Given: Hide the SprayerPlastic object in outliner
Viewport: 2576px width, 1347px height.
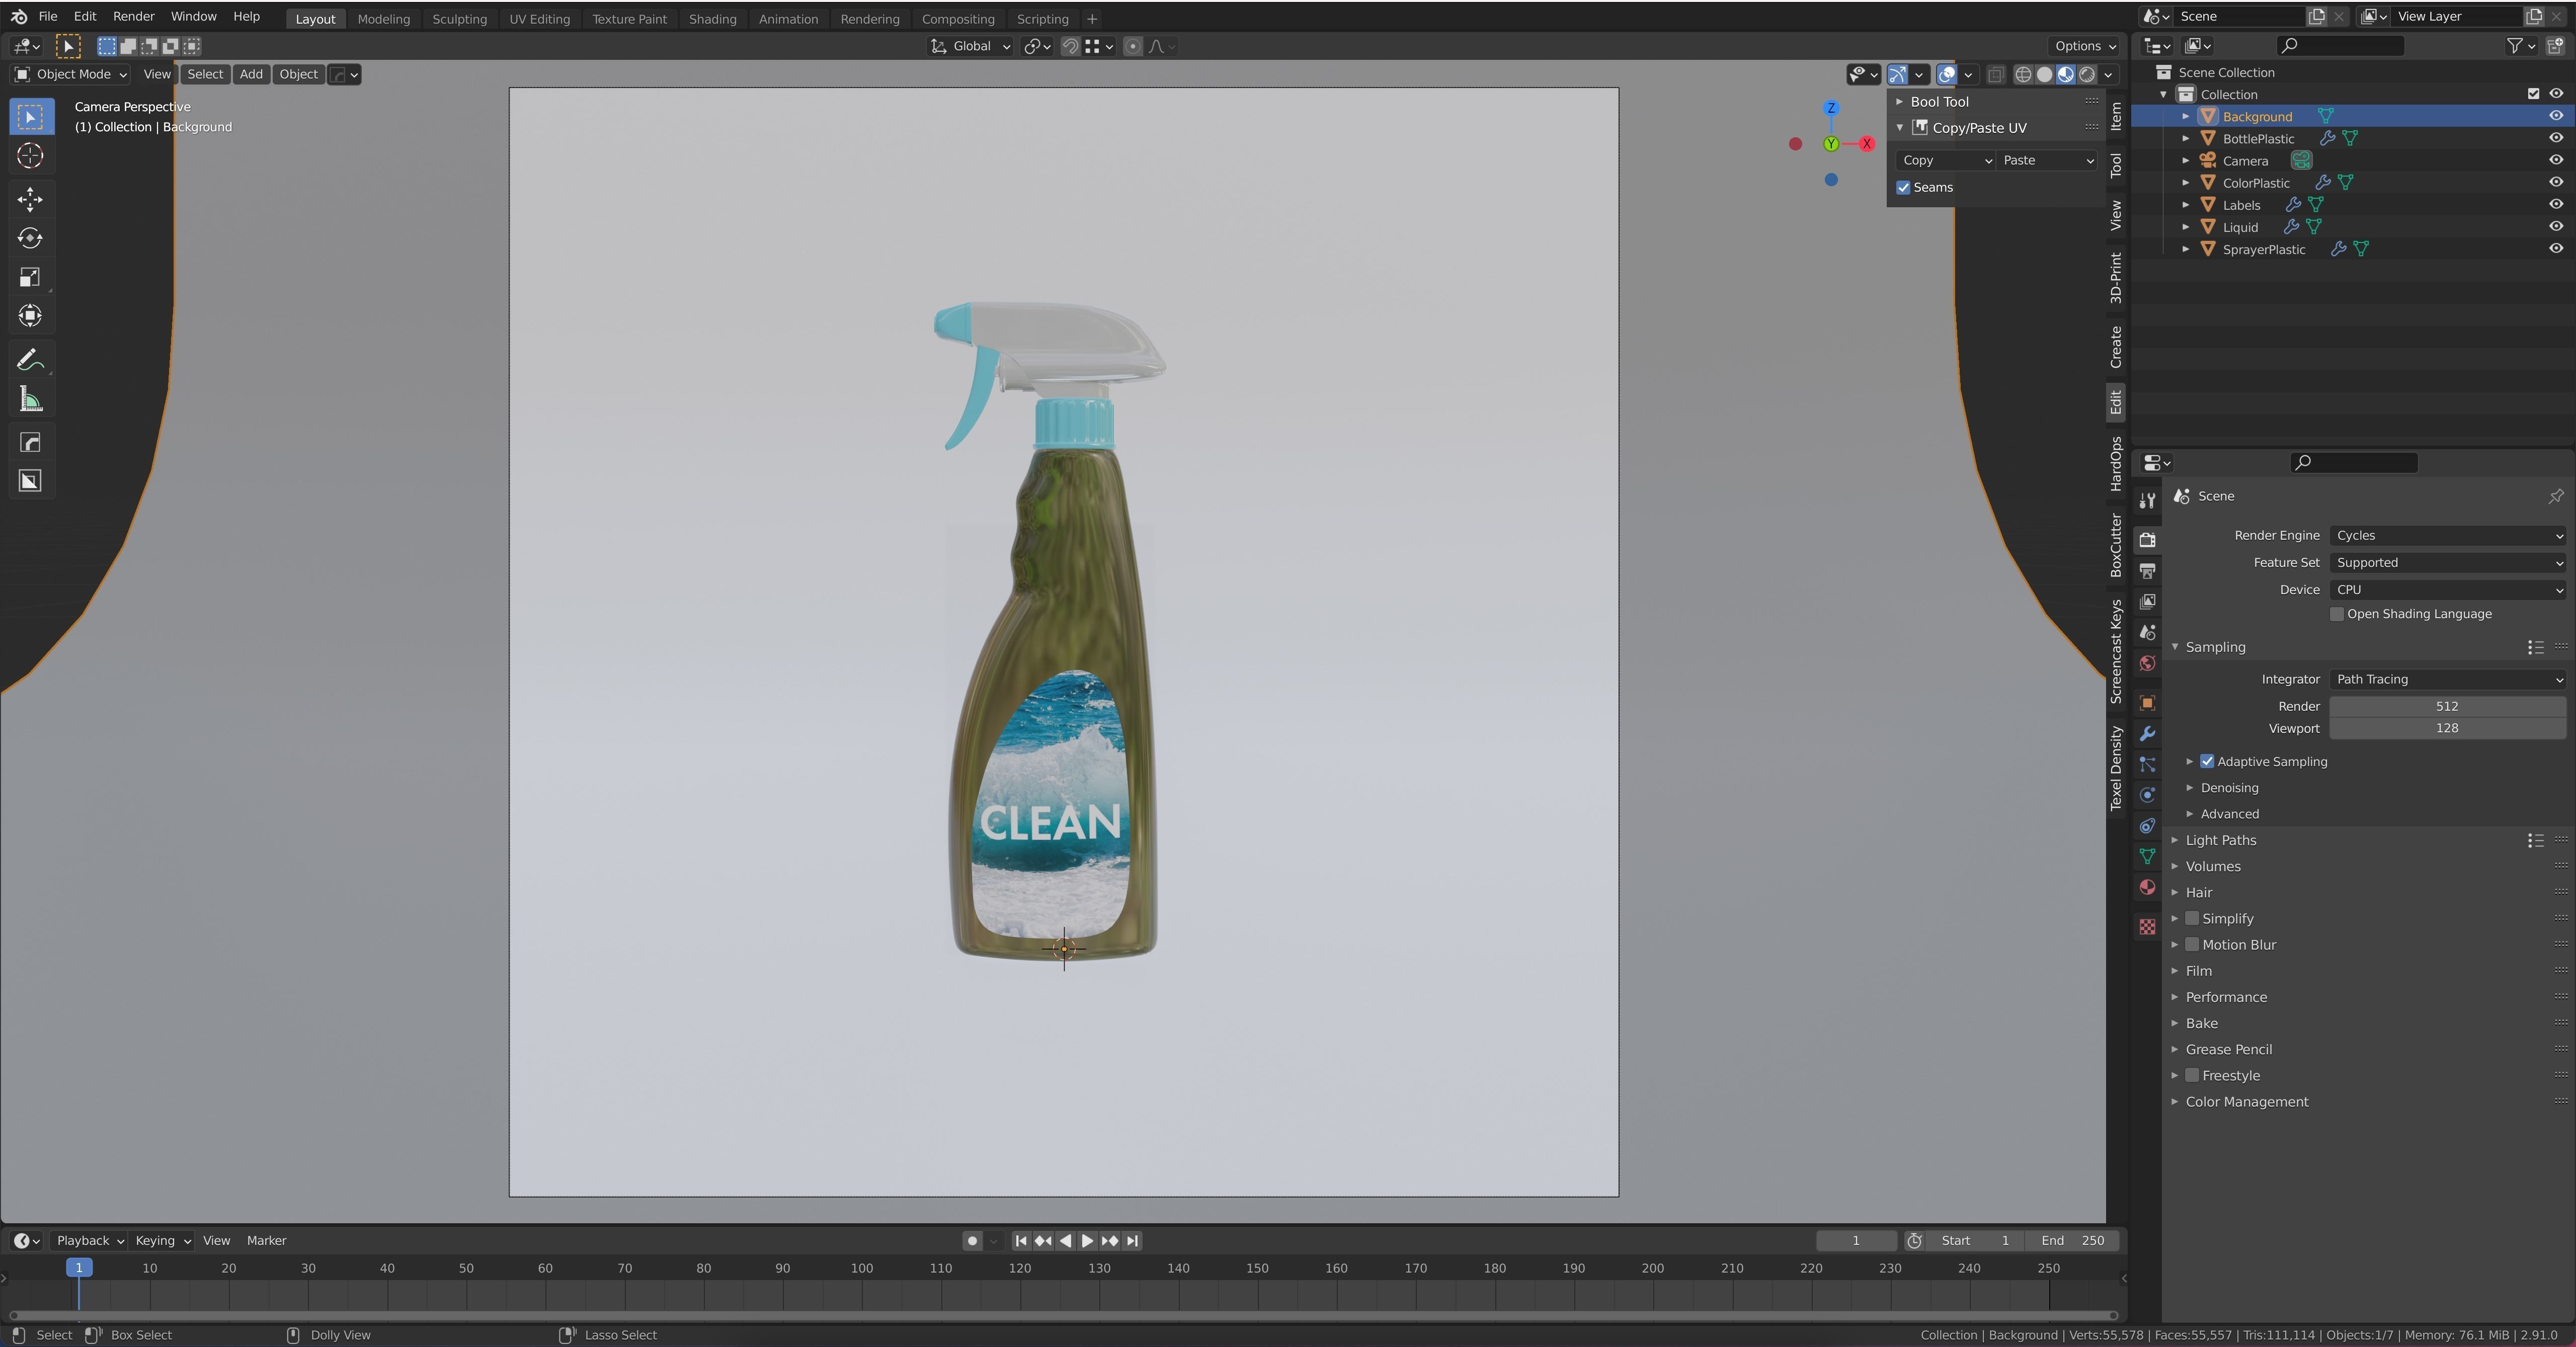Looking at the screenshot, I should coord(2555,249).
